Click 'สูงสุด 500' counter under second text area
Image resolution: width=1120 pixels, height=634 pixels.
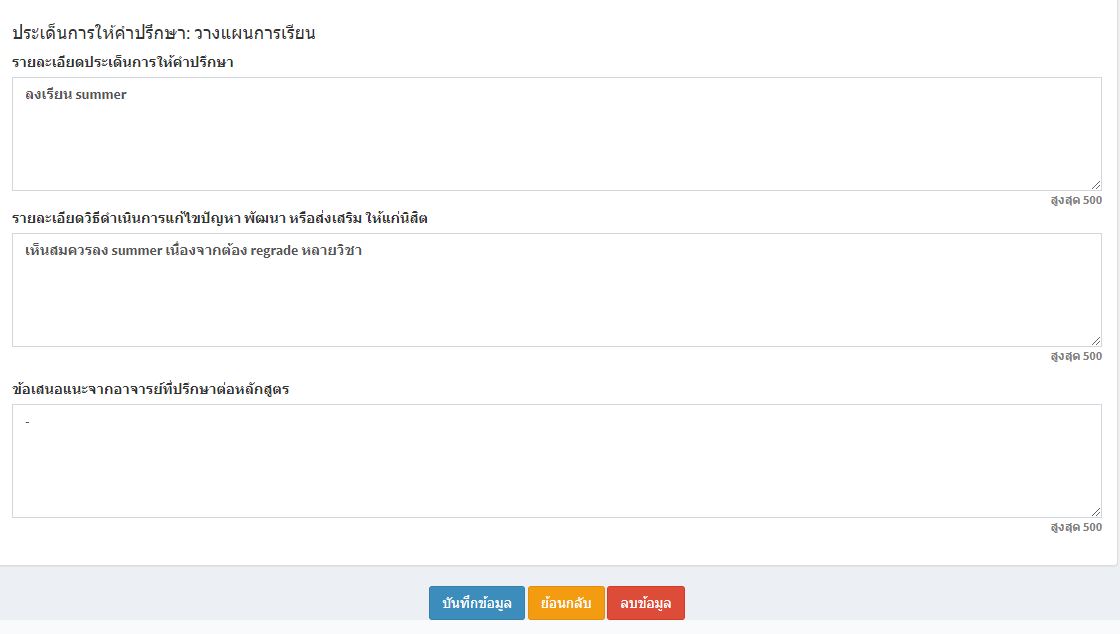pyautogui.click(x=1076, y=356)
